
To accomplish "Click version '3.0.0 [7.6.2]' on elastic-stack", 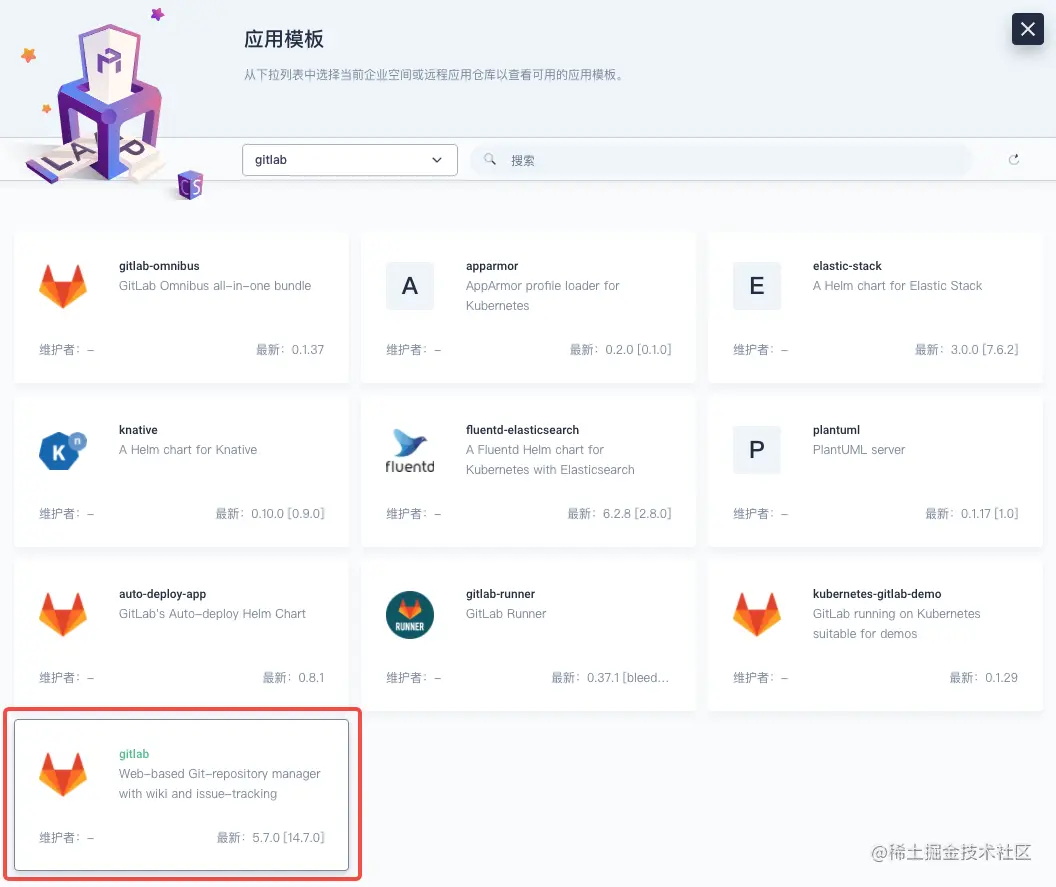I will (984, 350).
